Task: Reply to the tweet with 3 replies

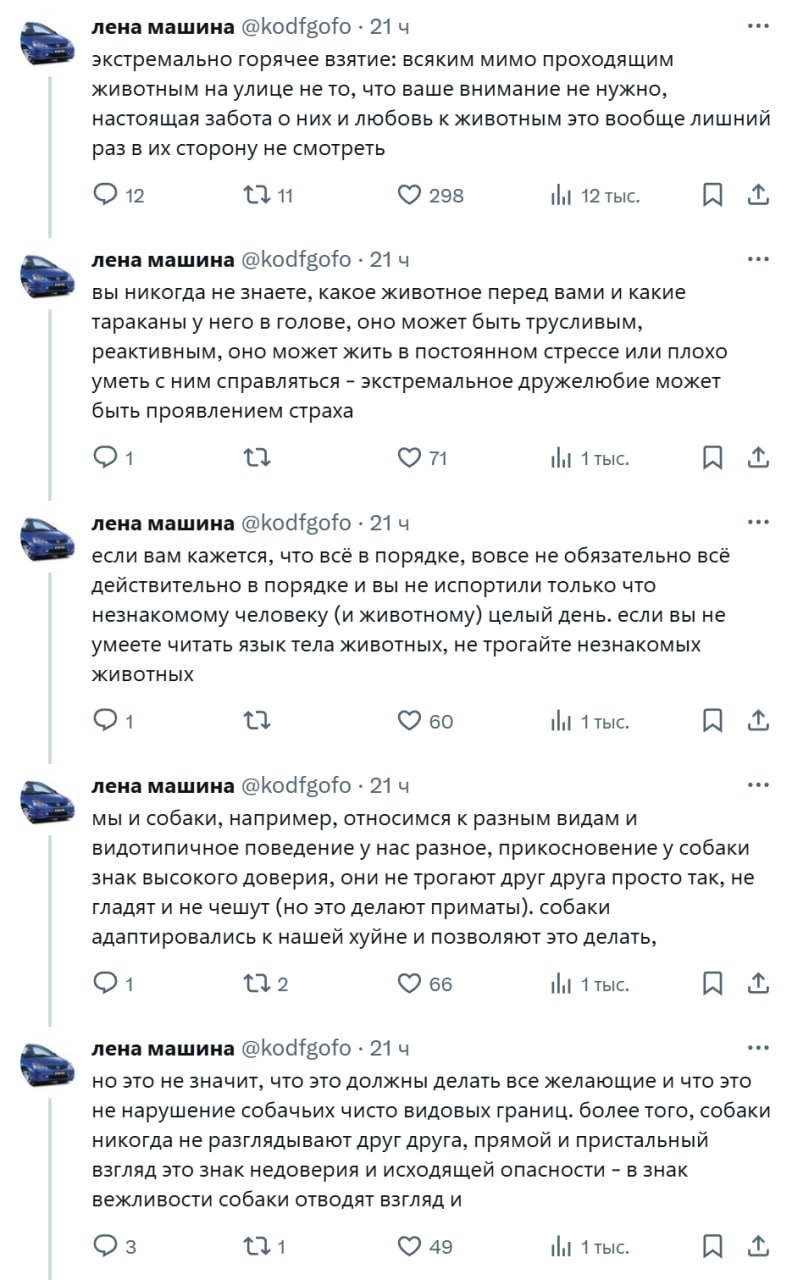Action: tap(106, 1246)
